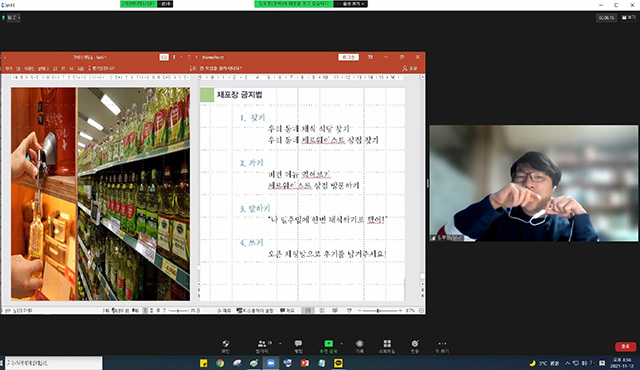640x370 pixels.
Task: Click the Windows taskbar search box
Action: 53,363
